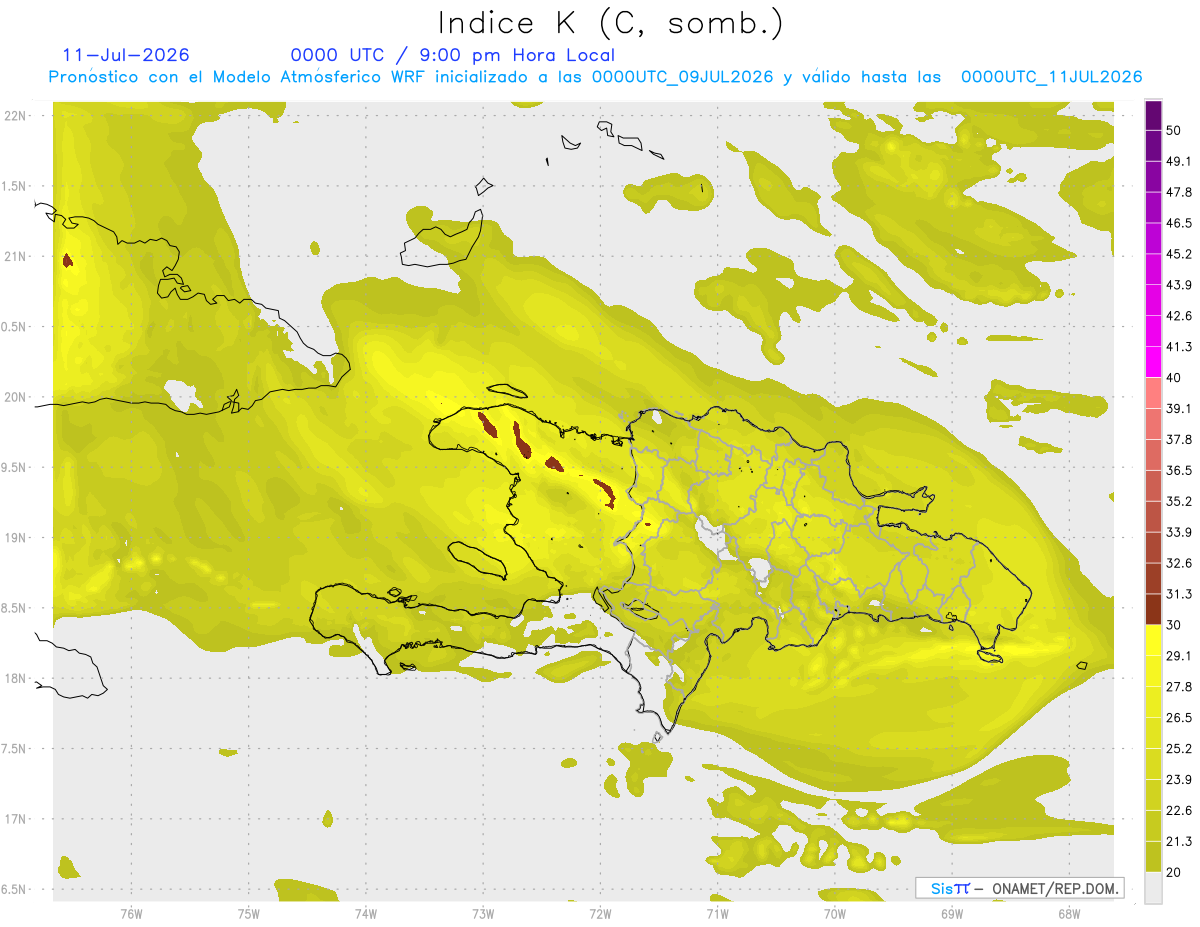The width and height of the screenshot is (1200, 927).
Task: Click the colorbar value "50"
Action: click(x=1176, y=130)
